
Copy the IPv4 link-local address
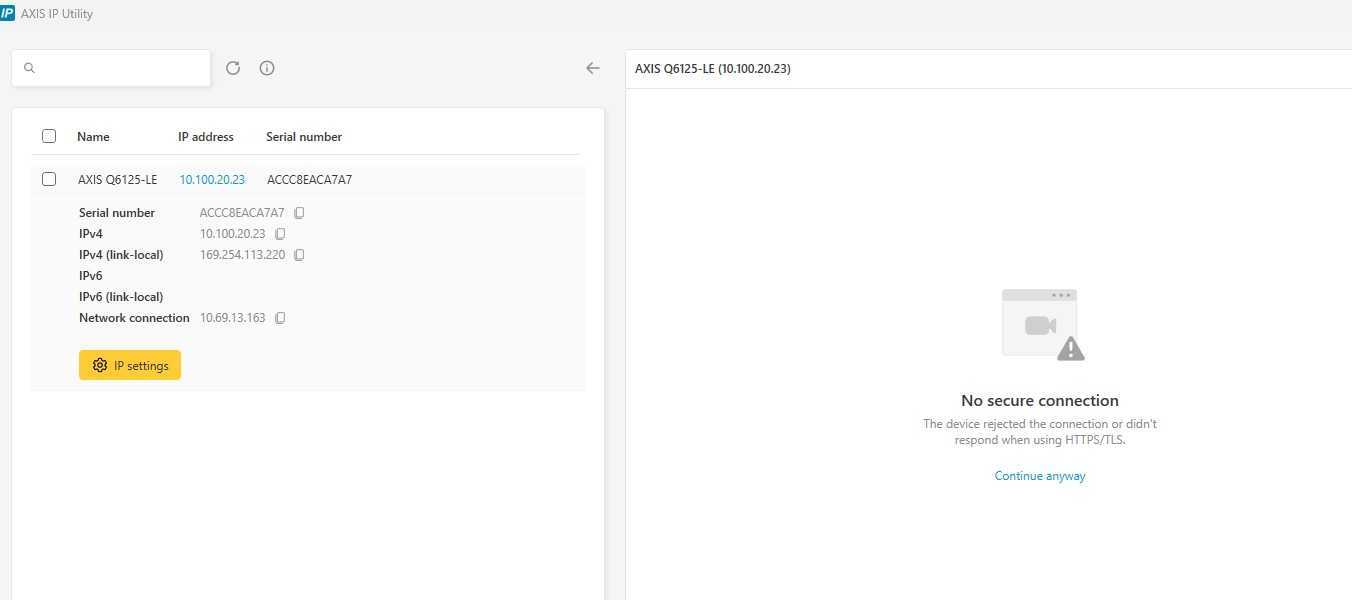point(299,255)
